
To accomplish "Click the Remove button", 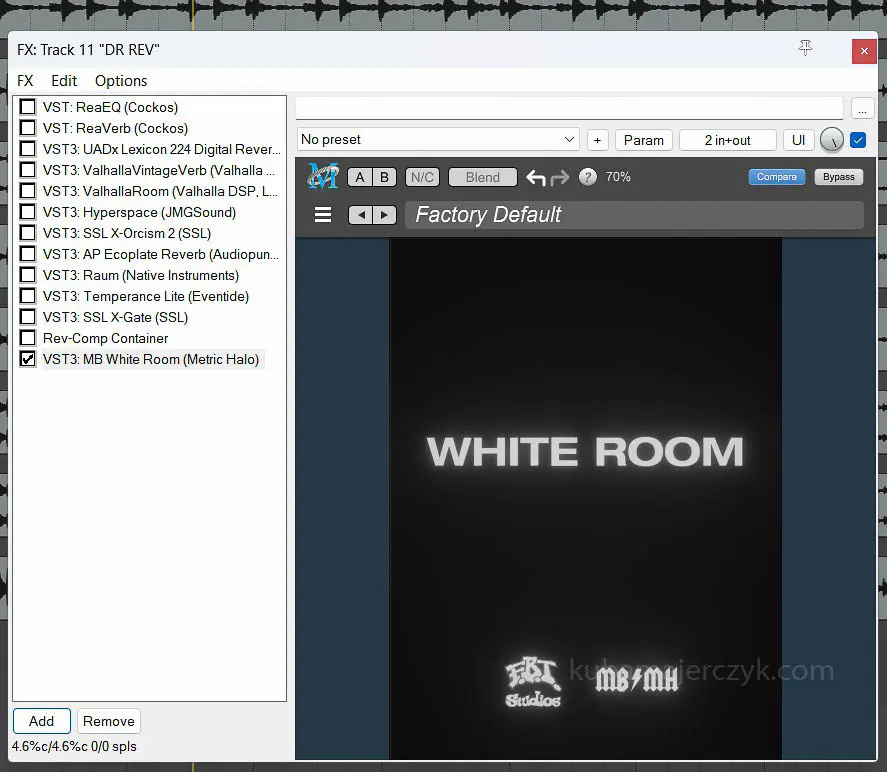I will pyautogui.click(x=109, y=721).
